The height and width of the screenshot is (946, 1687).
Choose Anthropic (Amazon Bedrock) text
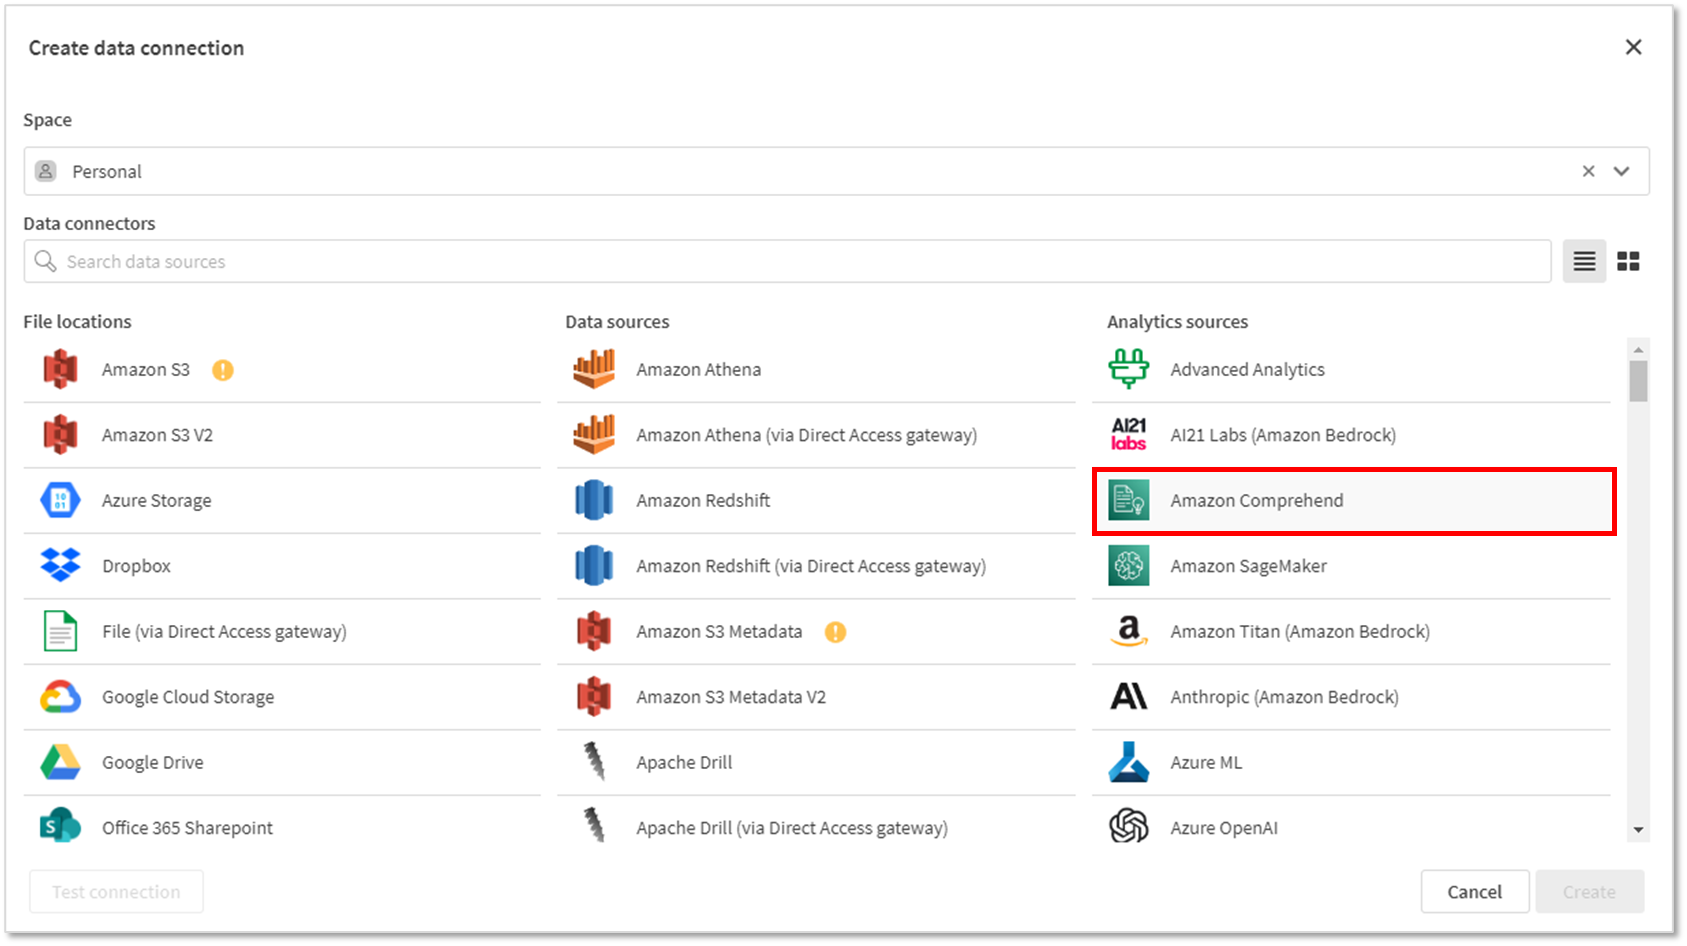[1285, 697]
